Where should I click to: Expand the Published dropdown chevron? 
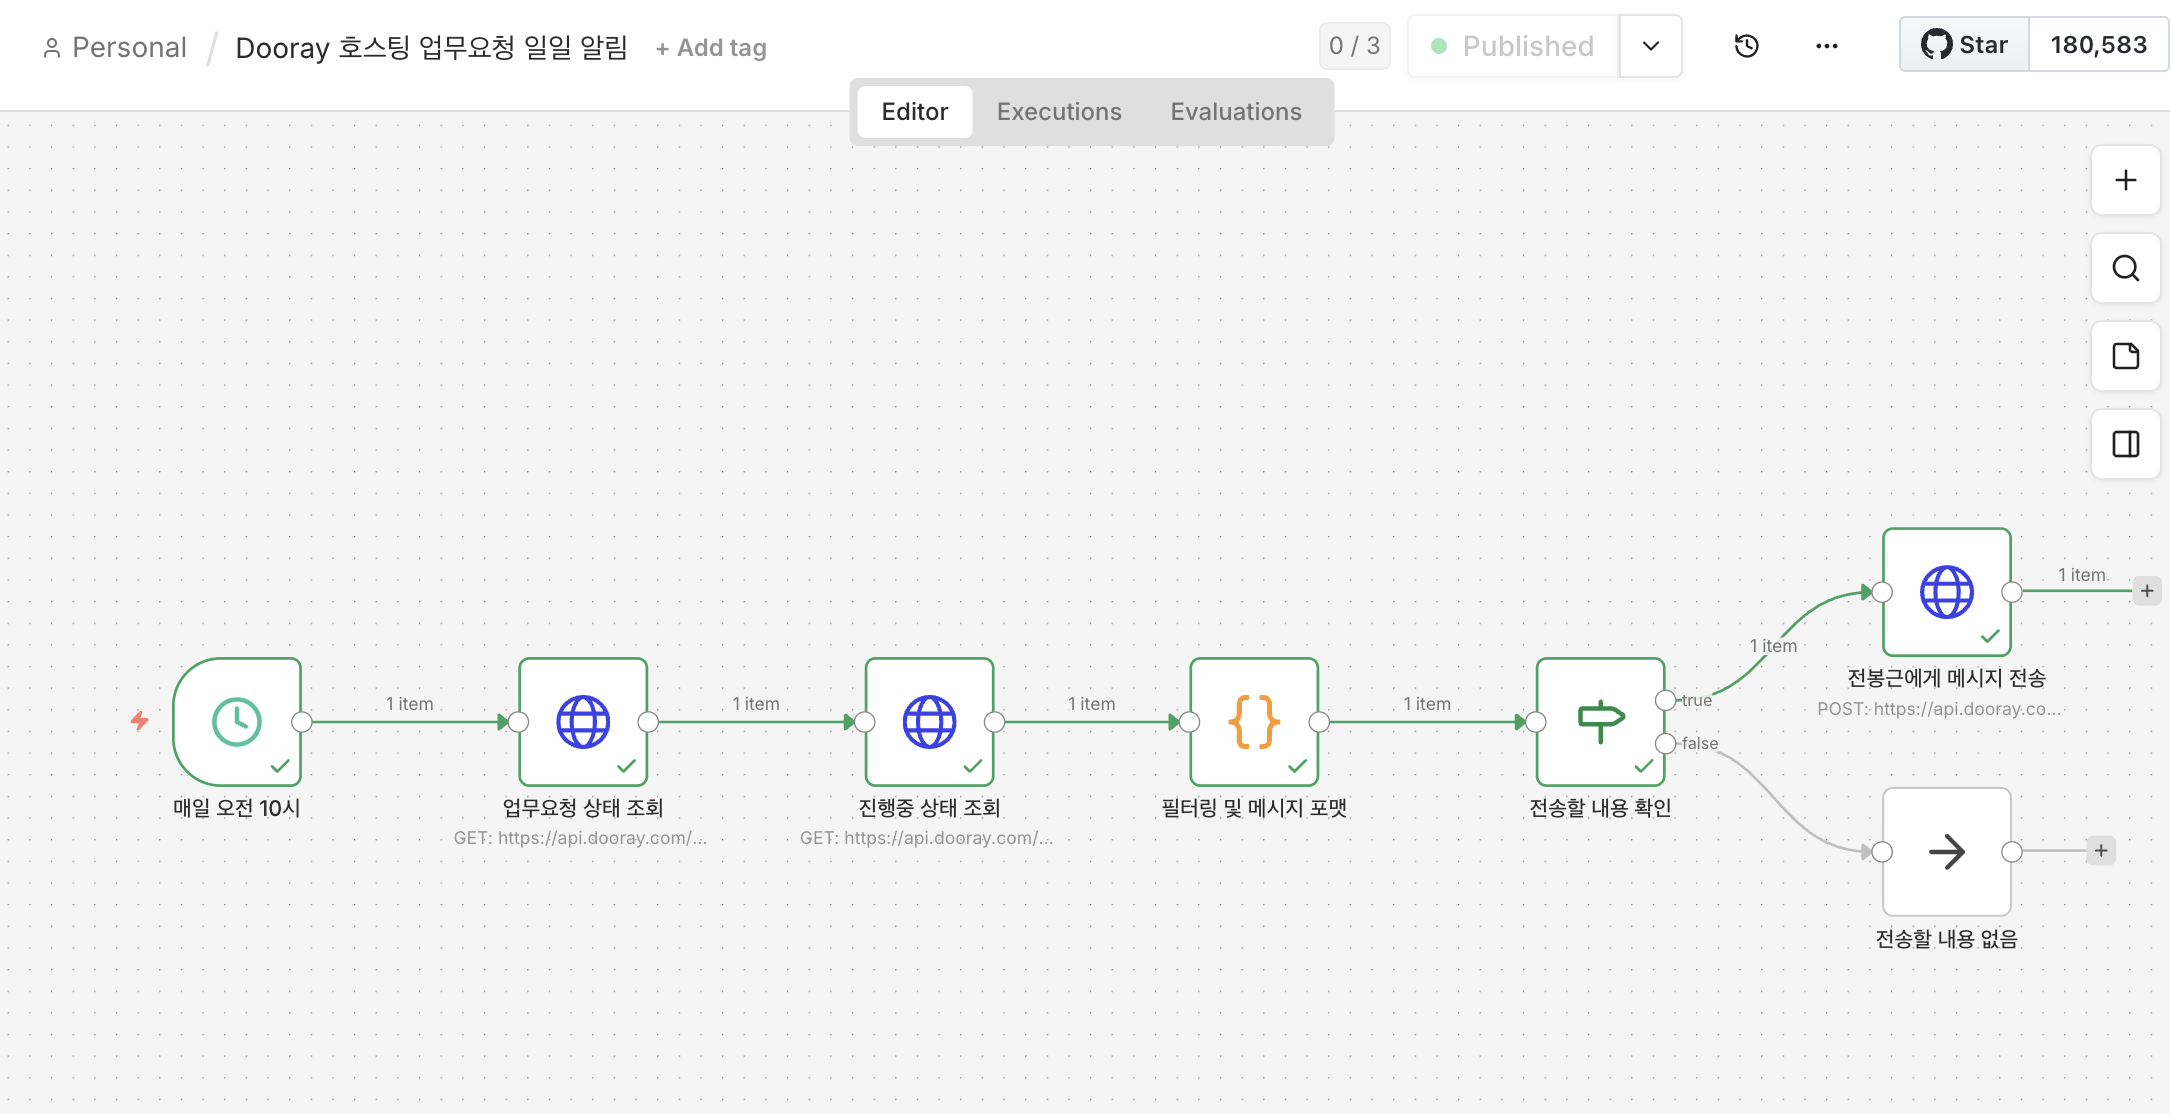pos(1650,46)
